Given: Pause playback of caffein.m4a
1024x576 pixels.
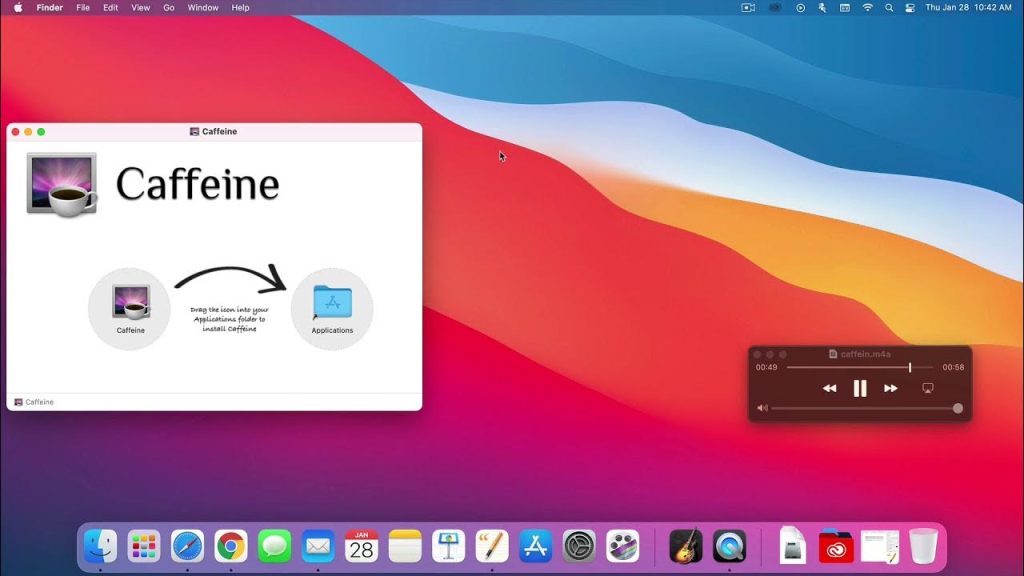Looking at the screenshot, I should click(x=860, y=389).
